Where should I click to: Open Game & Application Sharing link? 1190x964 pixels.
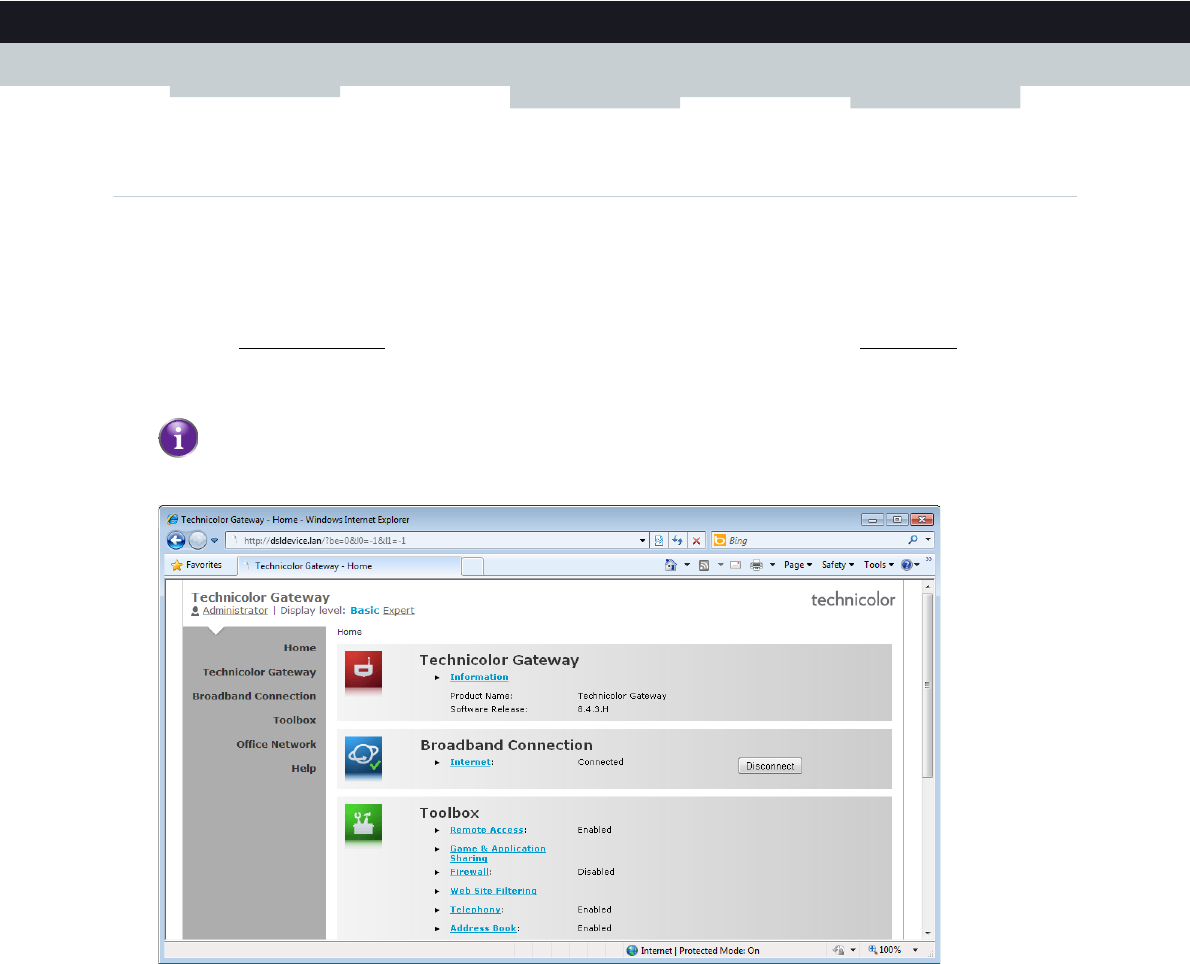click(497, 853)
